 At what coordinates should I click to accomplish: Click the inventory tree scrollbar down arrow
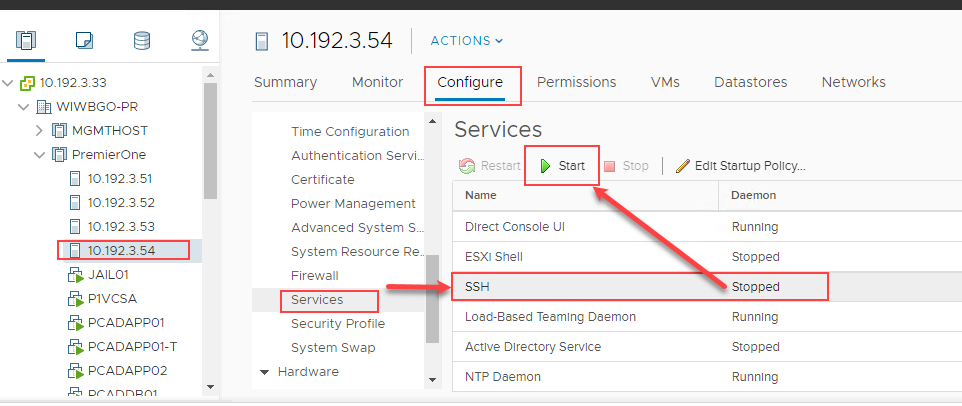click(210, 386)
